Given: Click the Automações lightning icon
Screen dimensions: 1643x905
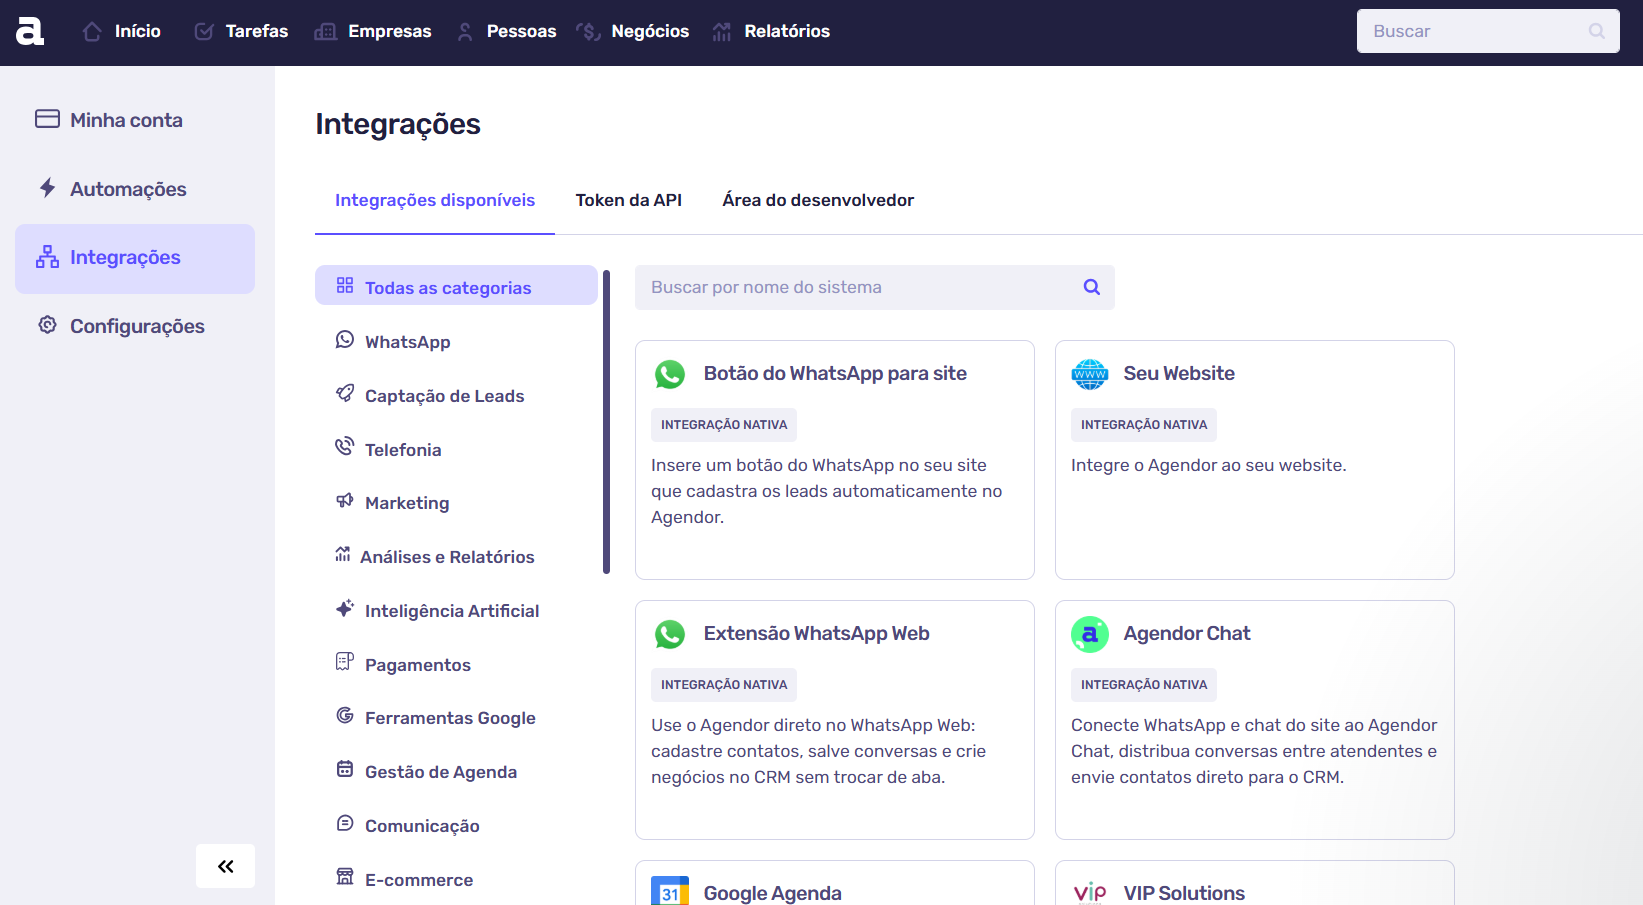Looking at the screenshot, I should [x=46, y=187].
